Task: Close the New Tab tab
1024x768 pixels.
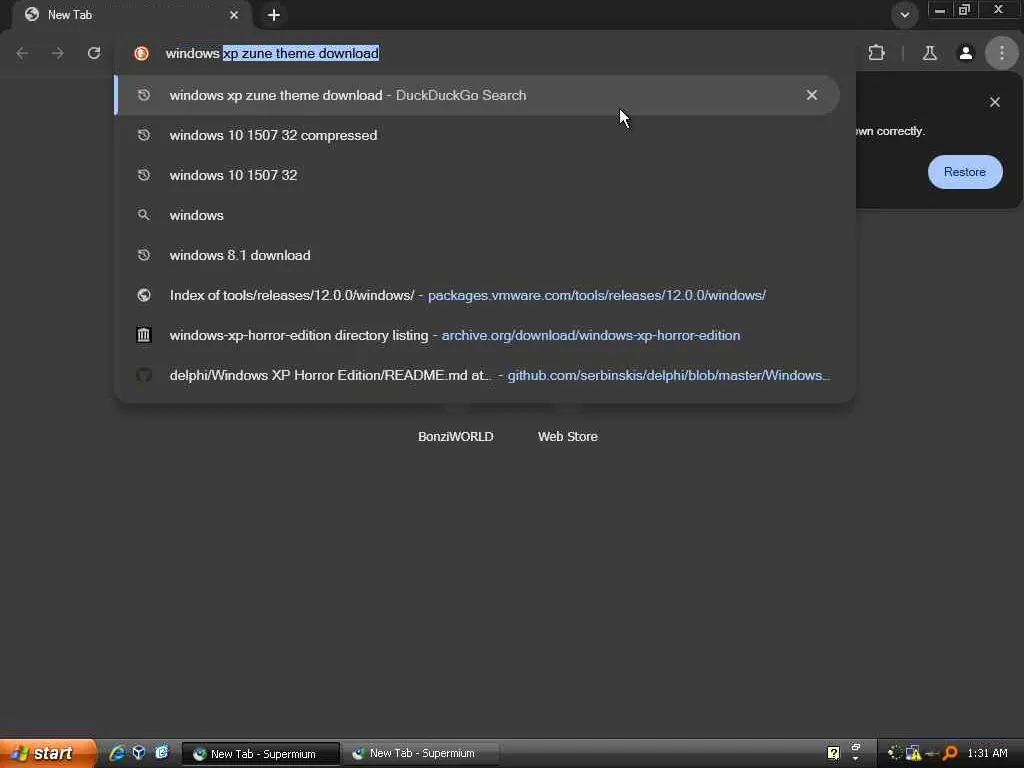Action: 234,15
